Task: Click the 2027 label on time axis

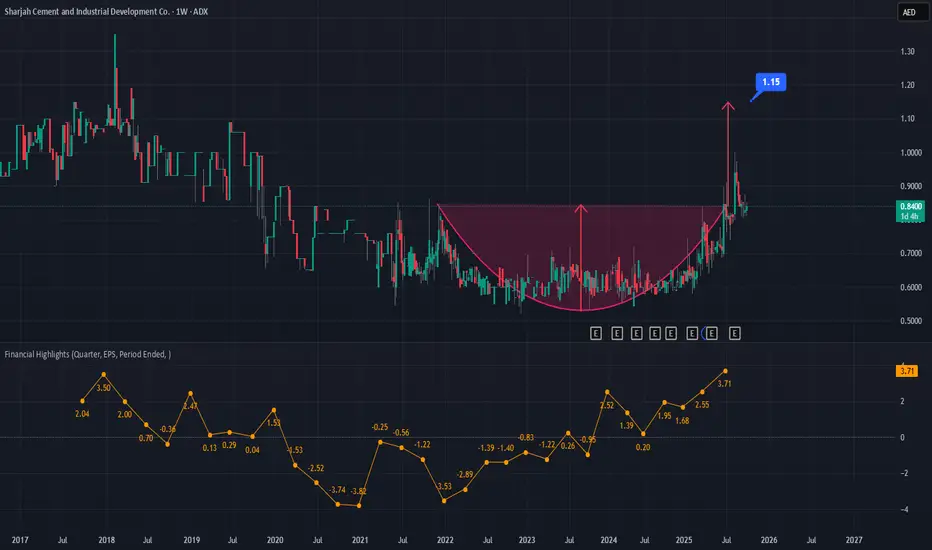Action: coord(854,540)
